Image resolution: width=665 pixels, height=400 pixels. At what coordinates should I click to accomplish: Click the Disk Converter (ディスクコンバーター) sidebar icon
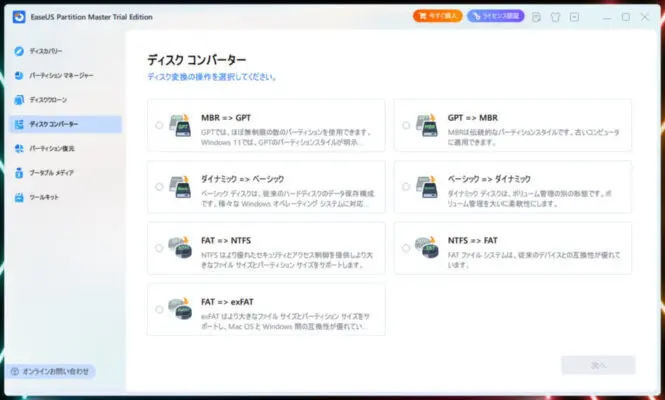pyautogui.click(x=19, y=124)
